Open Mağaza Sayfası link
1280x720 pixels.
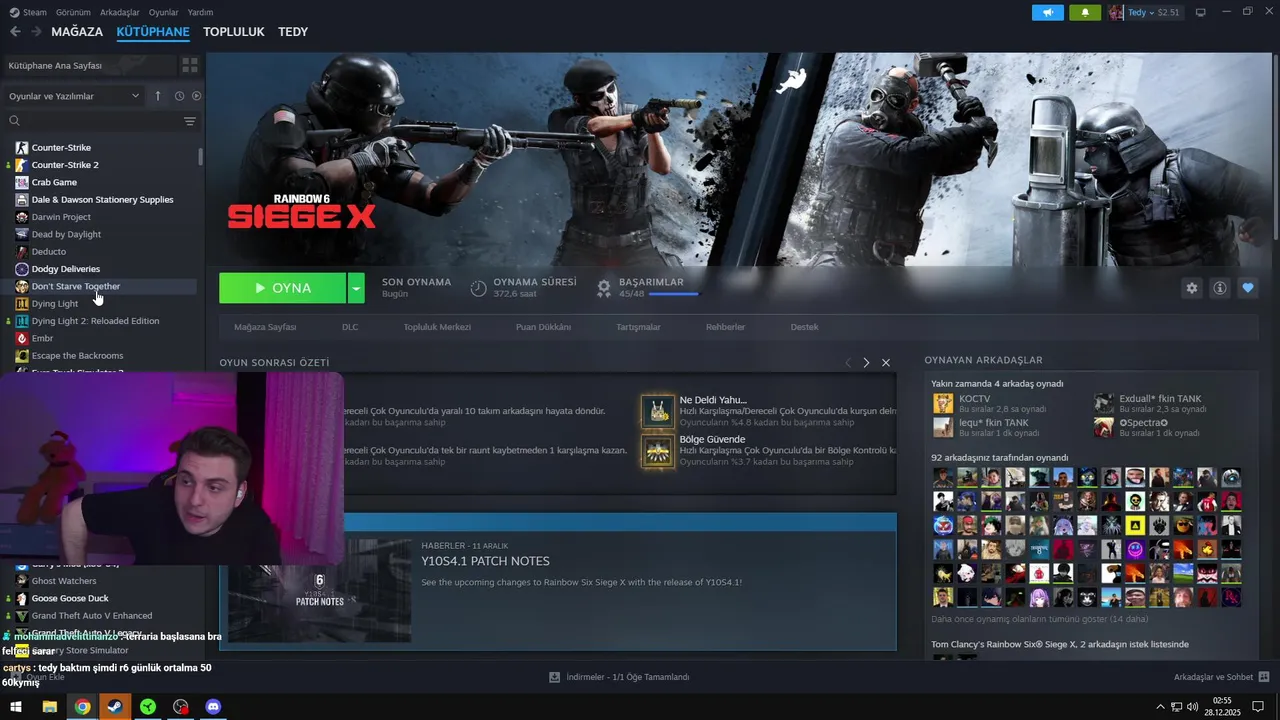(x=265, y=327)
